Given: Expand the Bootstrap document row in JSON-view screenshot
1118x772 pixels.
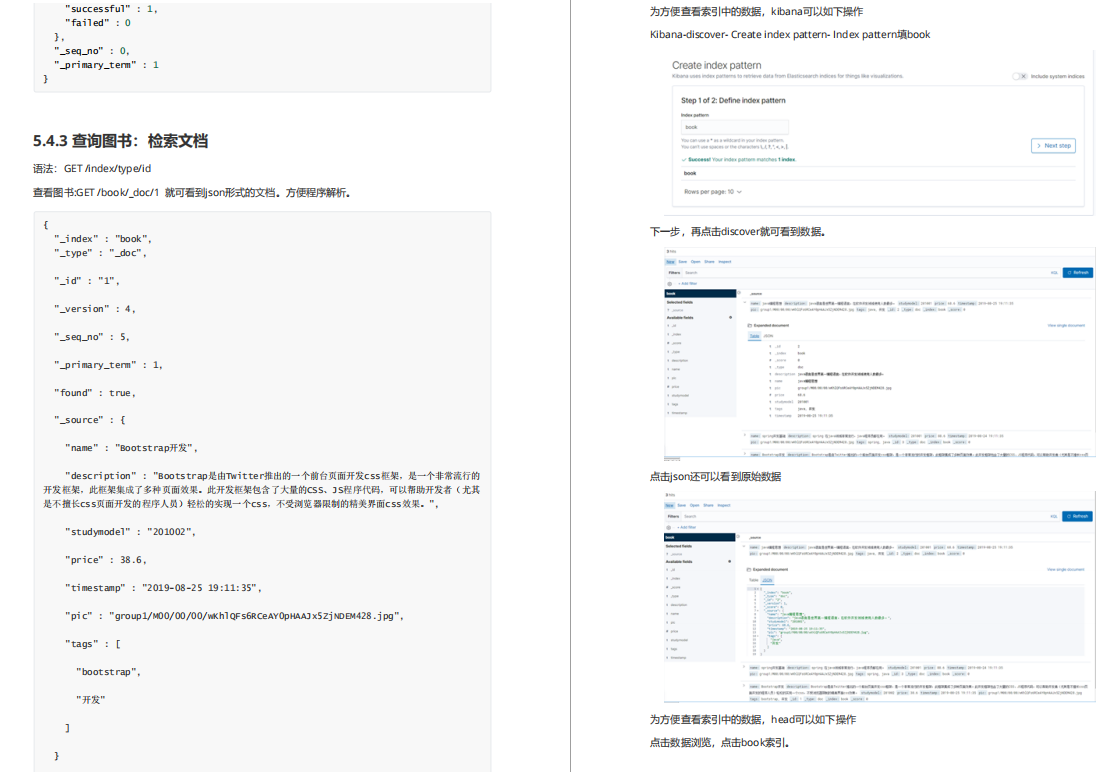Looking at the screenshot, I should (744, 686).
